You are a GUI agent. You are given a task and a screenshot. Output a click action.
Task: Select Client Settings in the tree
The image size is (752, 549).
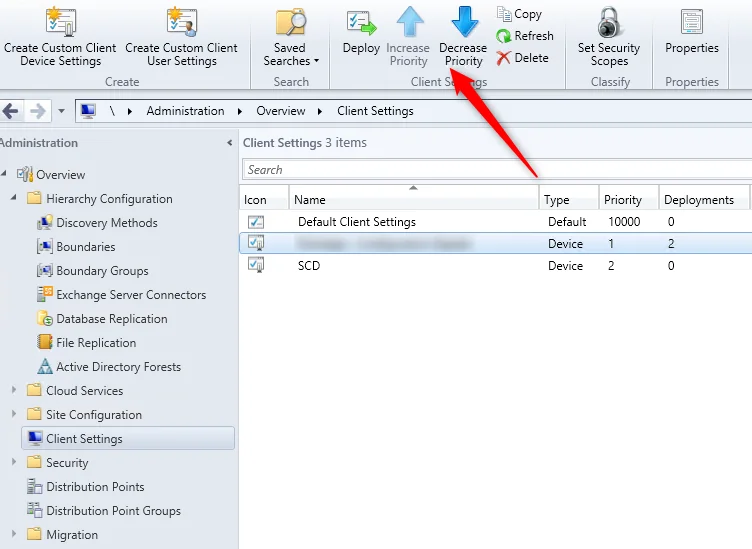[128, 438]
